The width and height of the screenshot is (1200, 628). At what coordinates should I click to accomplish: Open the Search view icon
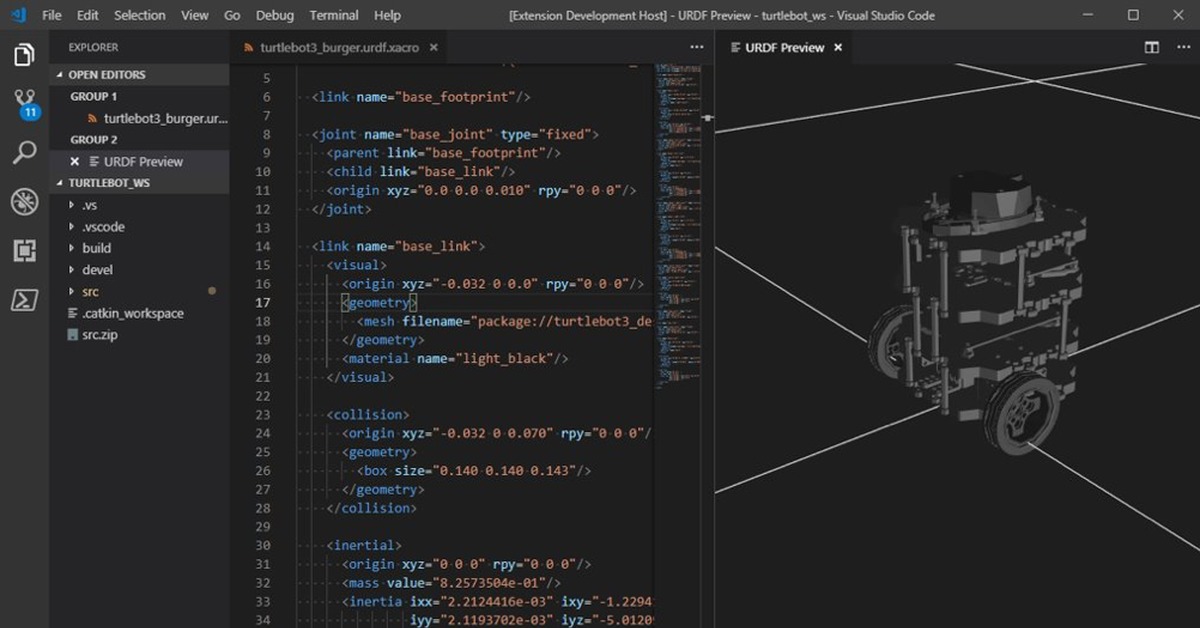click(x=24, y=153)
